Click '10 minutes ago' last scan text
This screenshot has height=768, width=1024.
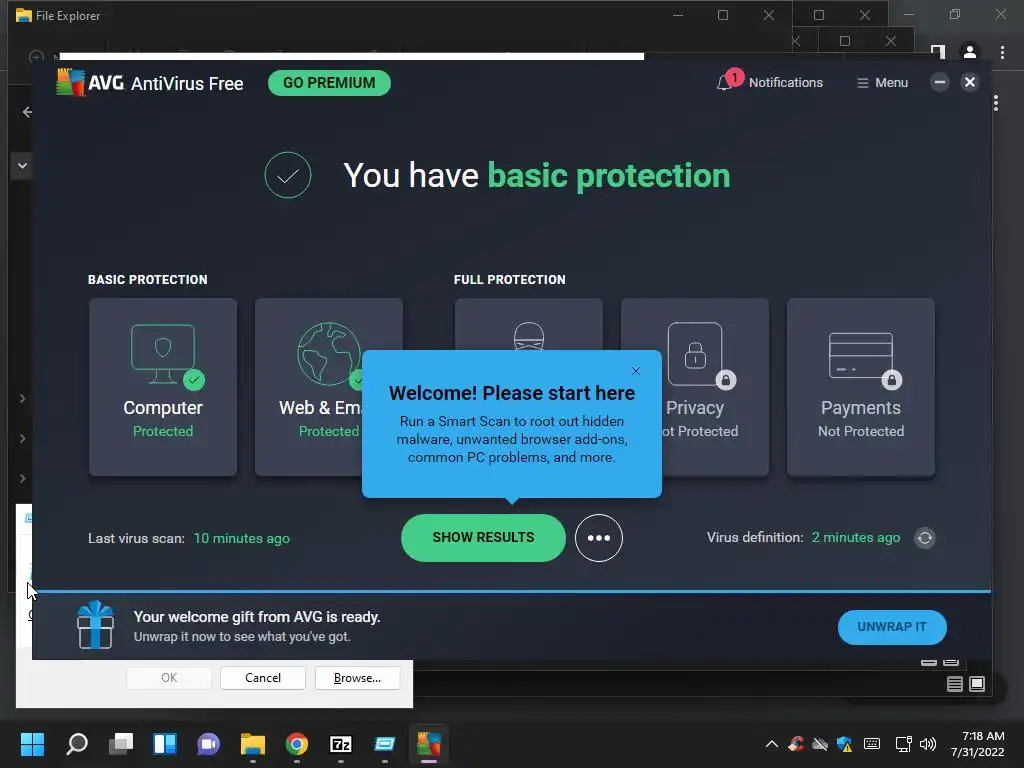(242, 538)
